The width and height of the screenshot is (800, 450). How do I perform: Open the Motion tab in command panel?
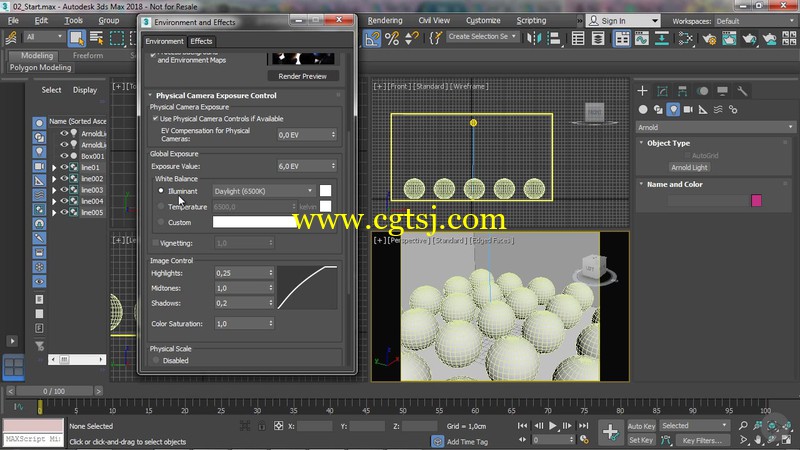(703, 91)
